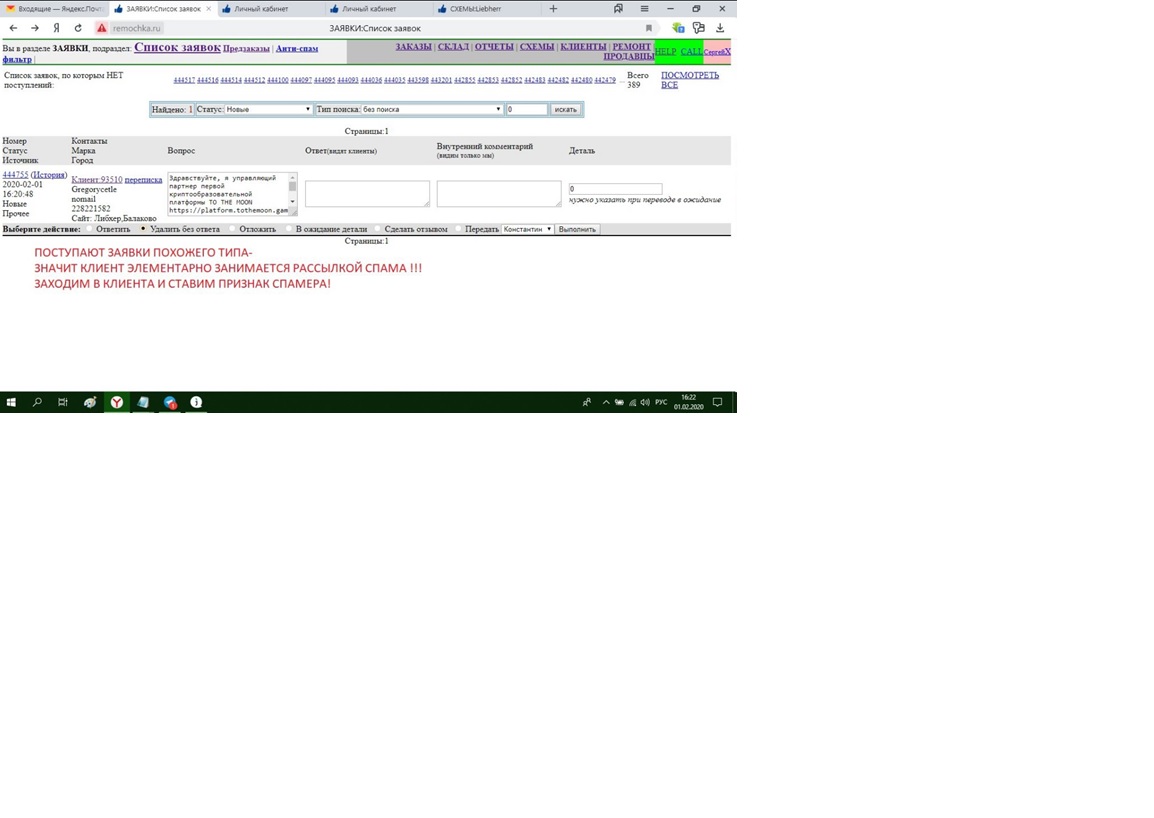1154x818 pixels.
Task: Open the notification center icon in the taskbar
Action: pyautogui.click(x=717, y=402)
